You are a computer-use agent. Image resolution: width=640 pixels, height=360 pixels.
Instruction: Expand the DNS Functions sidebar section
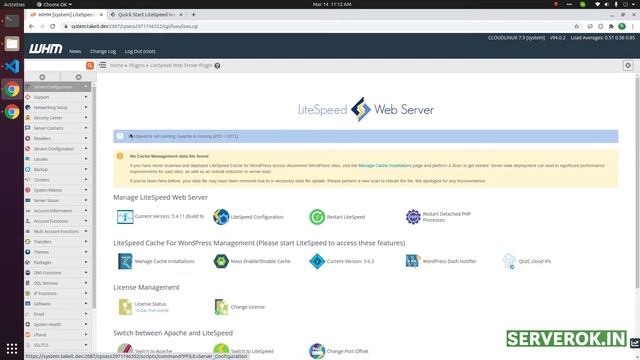pyautogui.click(x=57, y=273)
